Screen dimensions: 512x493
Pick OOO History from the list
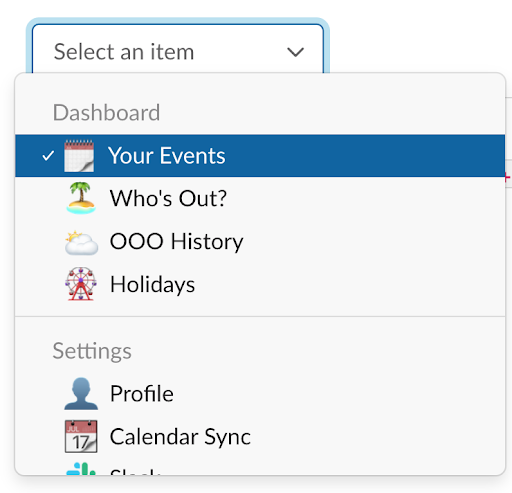(260, 241)
